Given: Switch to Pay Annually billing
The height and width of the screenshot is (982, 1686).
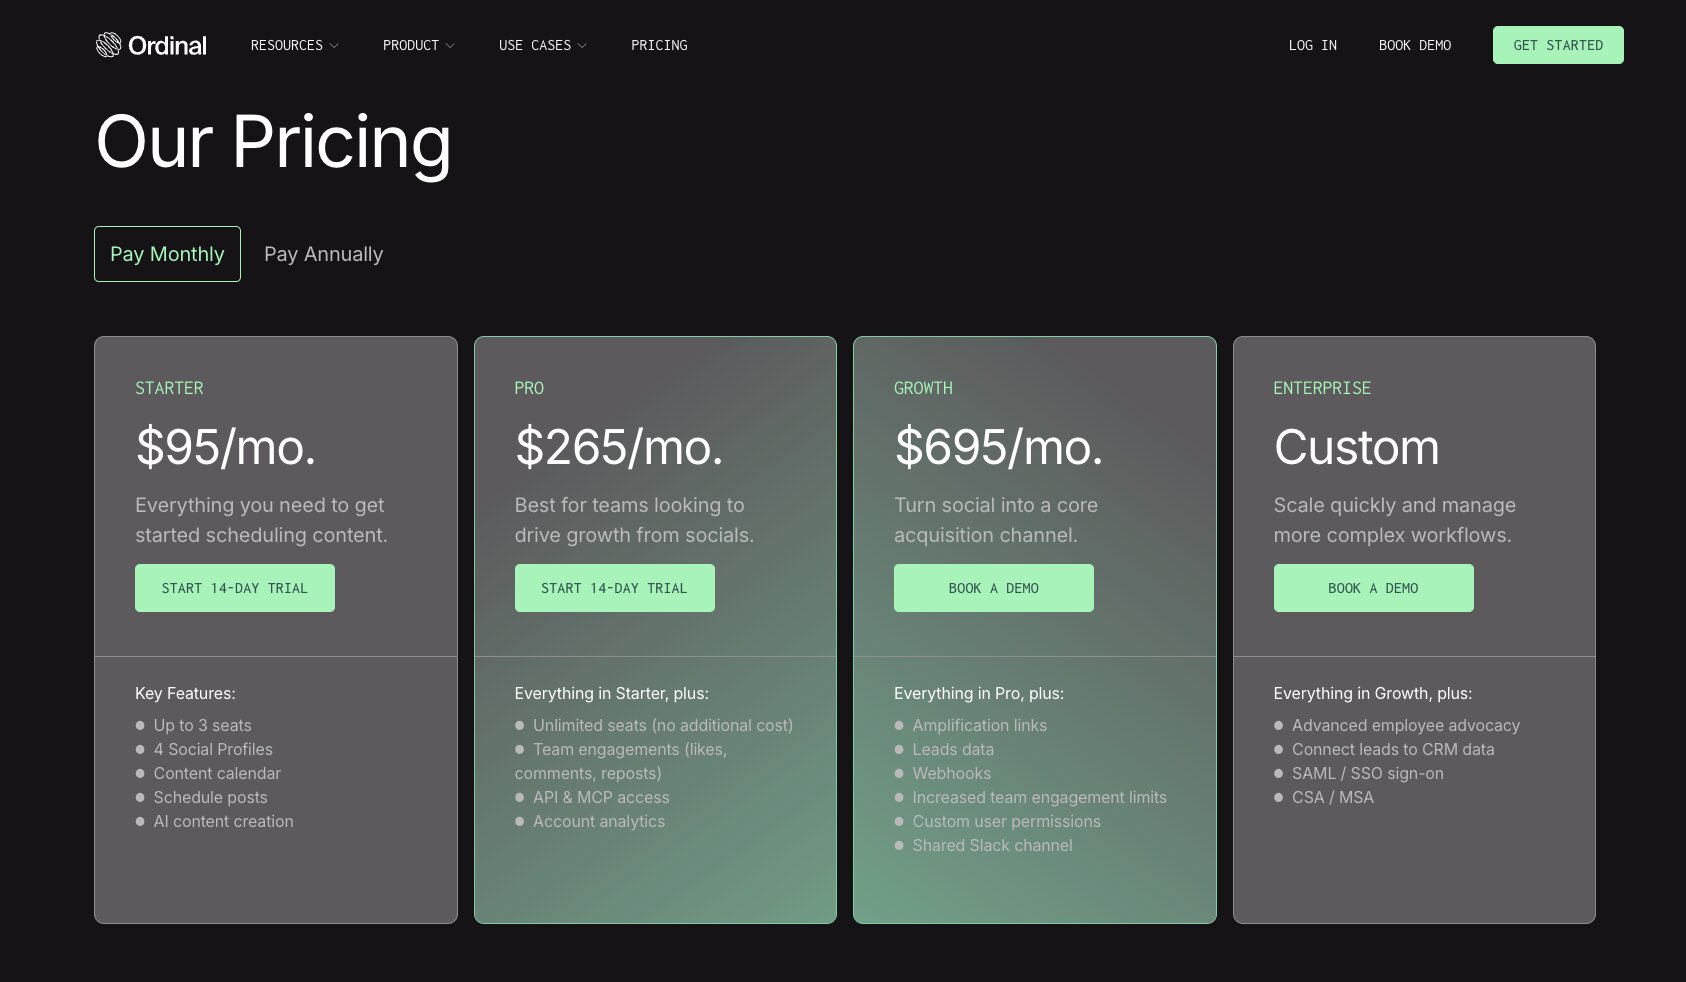Looking at the screenshot, I should (323, 254).
